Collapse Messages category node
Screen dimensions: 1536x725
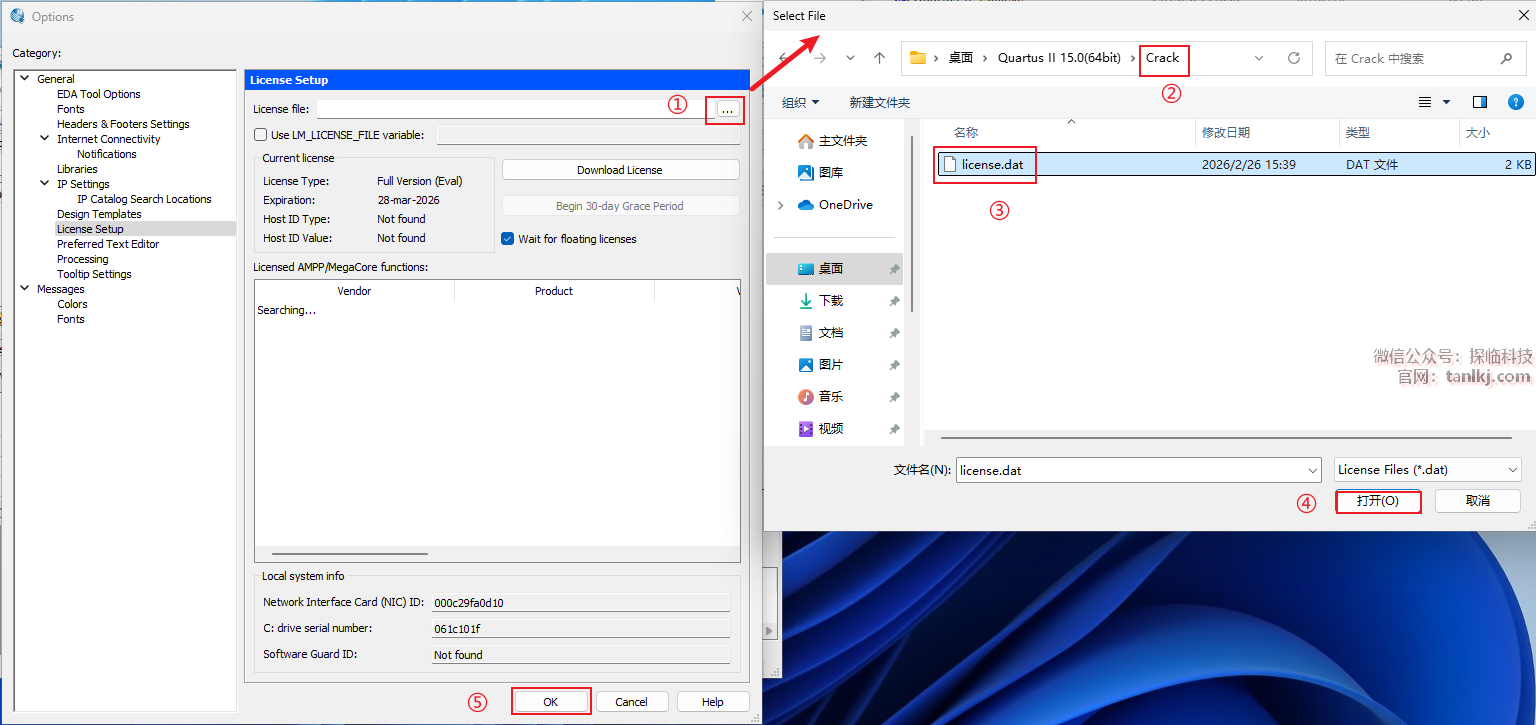(x=25, y=289)
